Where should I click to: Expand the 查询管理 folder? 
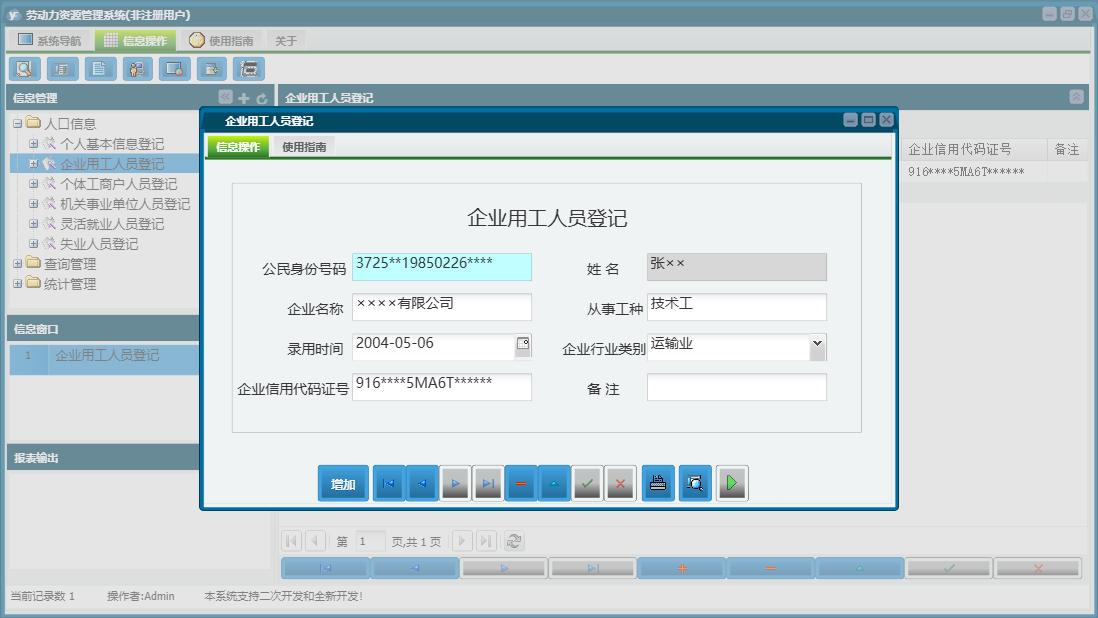coord(18,264)
